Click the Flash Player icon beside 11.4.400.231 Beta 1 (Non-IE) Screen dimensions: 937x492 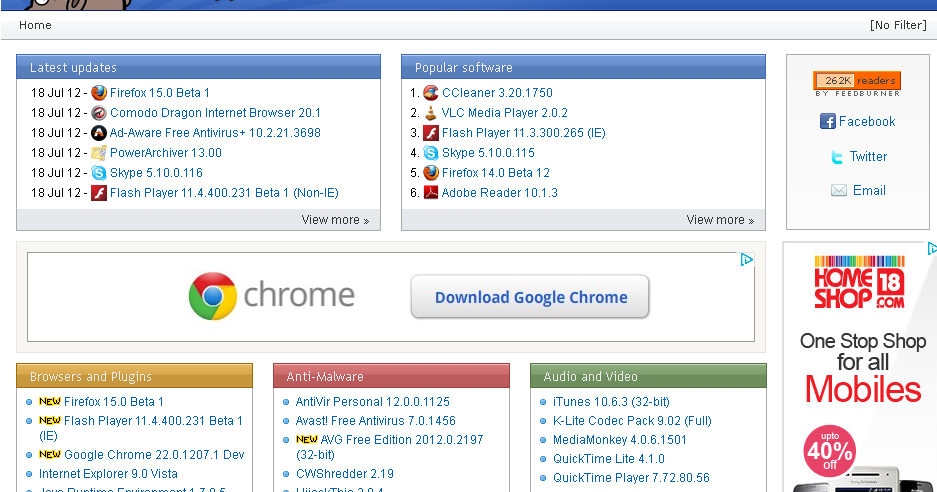pos(99,193)
